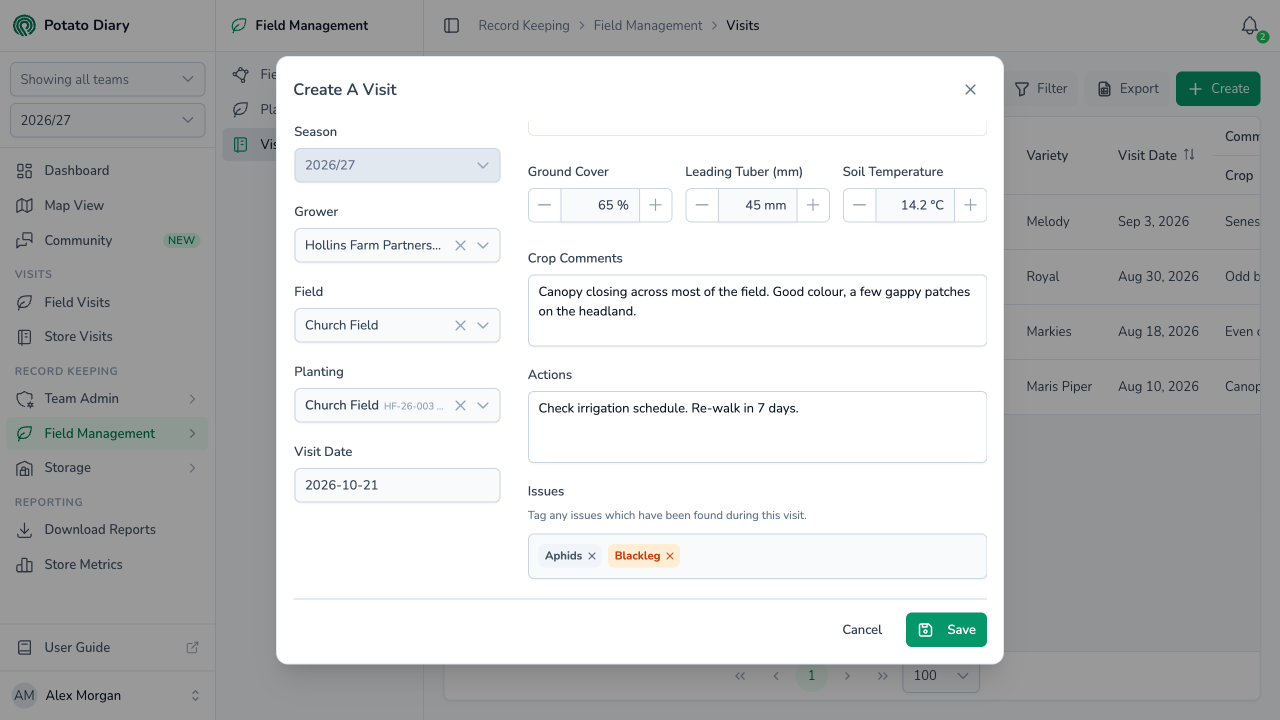
Task: Toggle the sidebar panel icon
Action: click(451, 26)
